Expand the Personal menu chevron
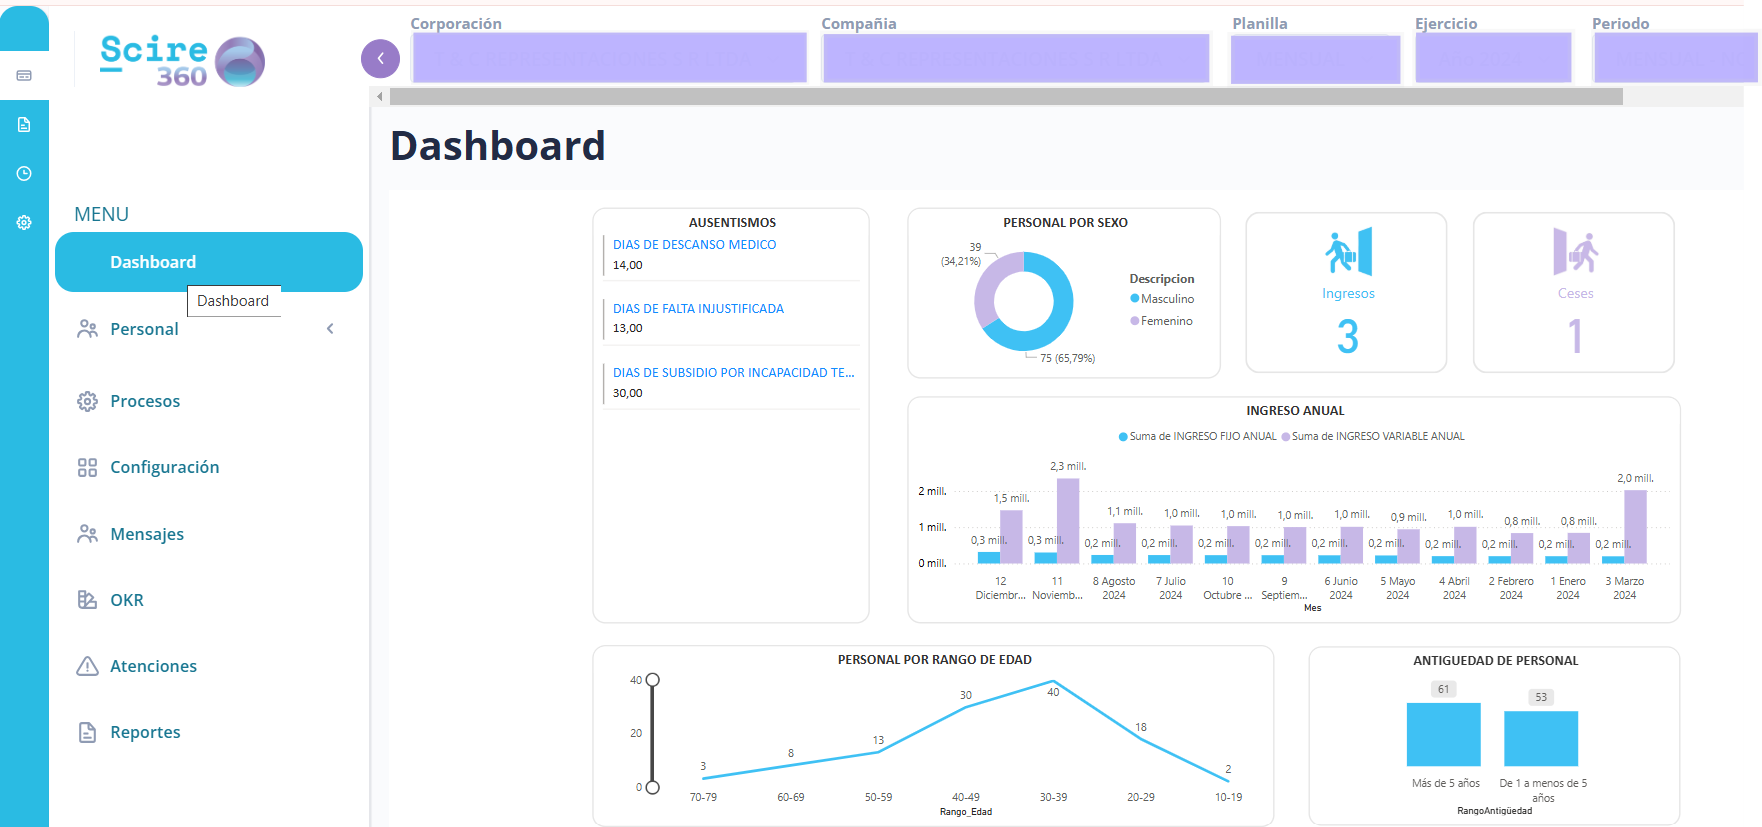1762x827 pixels. click(x=330, y=329)
